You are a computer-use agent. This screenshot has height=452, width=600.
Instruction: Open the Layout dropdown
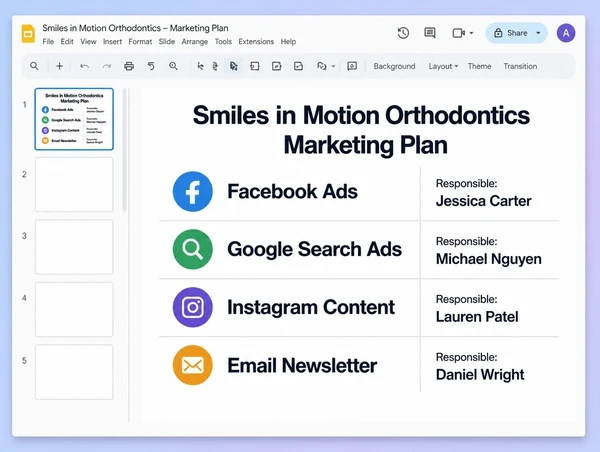pyautogui.click(x=443, y=66)
